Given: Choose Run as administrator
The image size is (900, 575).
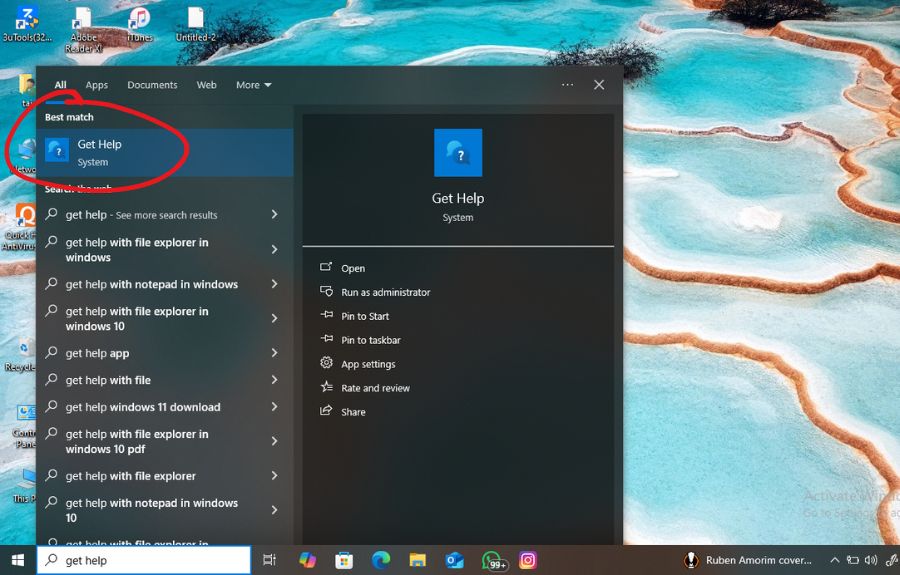Looking at the screenshot, I should click(386, 292).
